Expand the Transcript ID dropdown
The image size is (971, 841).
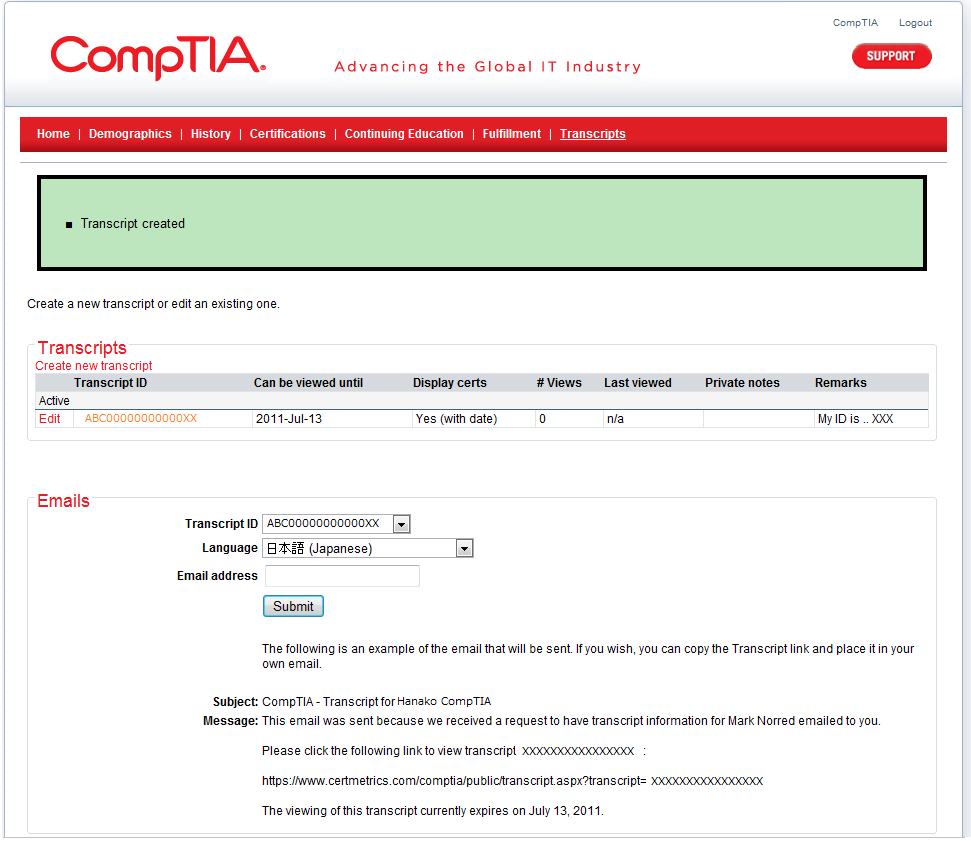click(401, 524)
